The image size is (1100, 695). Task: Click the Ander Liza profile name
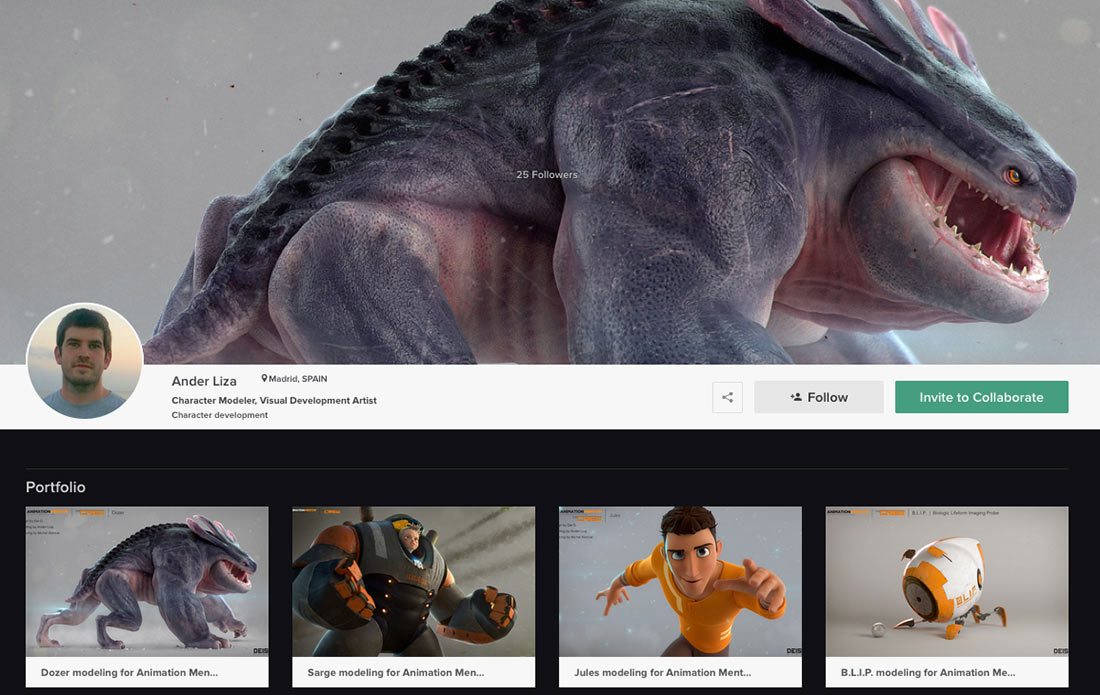[x=204, y=381]
